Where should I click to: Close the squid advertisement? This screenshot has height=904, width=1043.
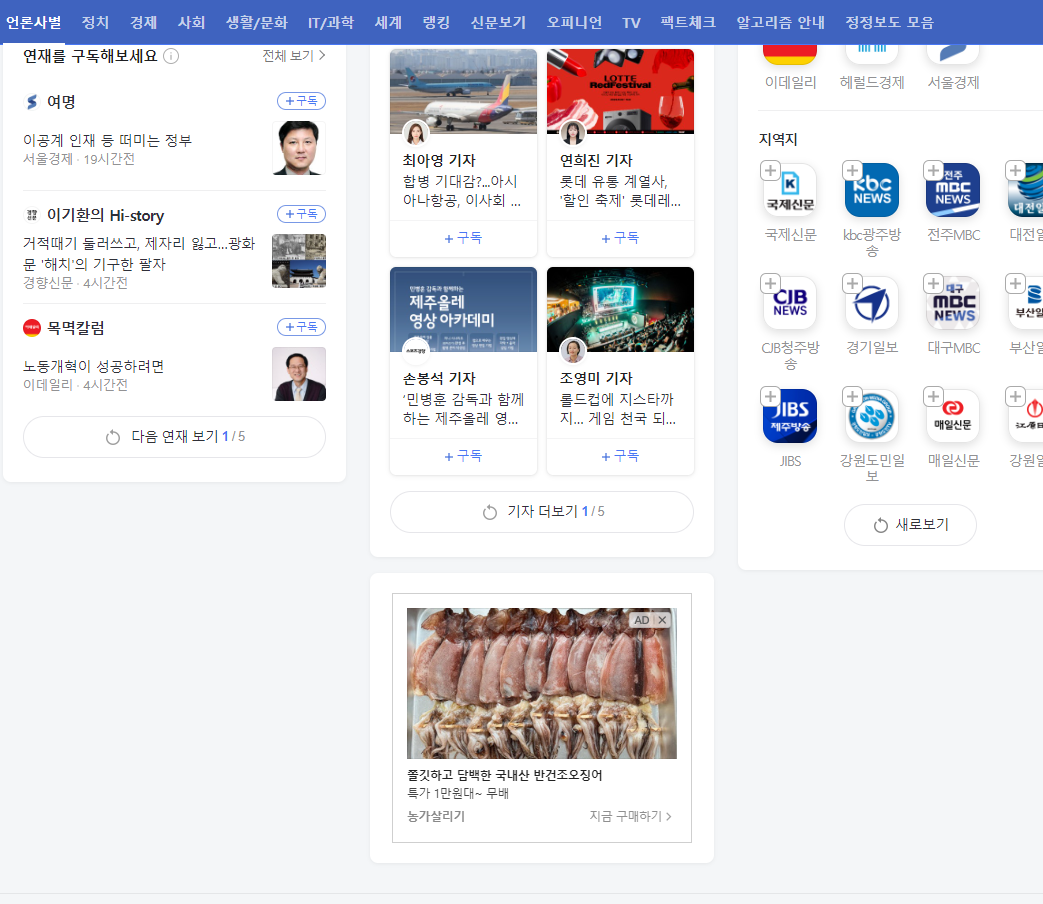(663, 620)
